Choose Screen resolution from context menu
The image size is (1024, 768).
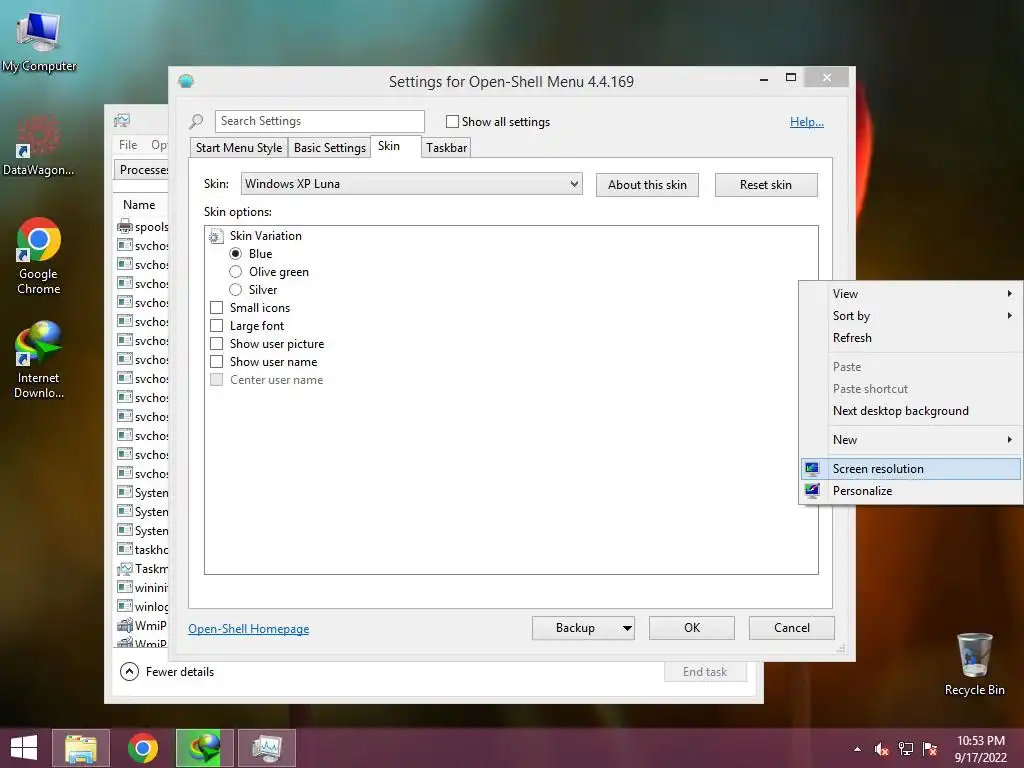tap(912, 469)
